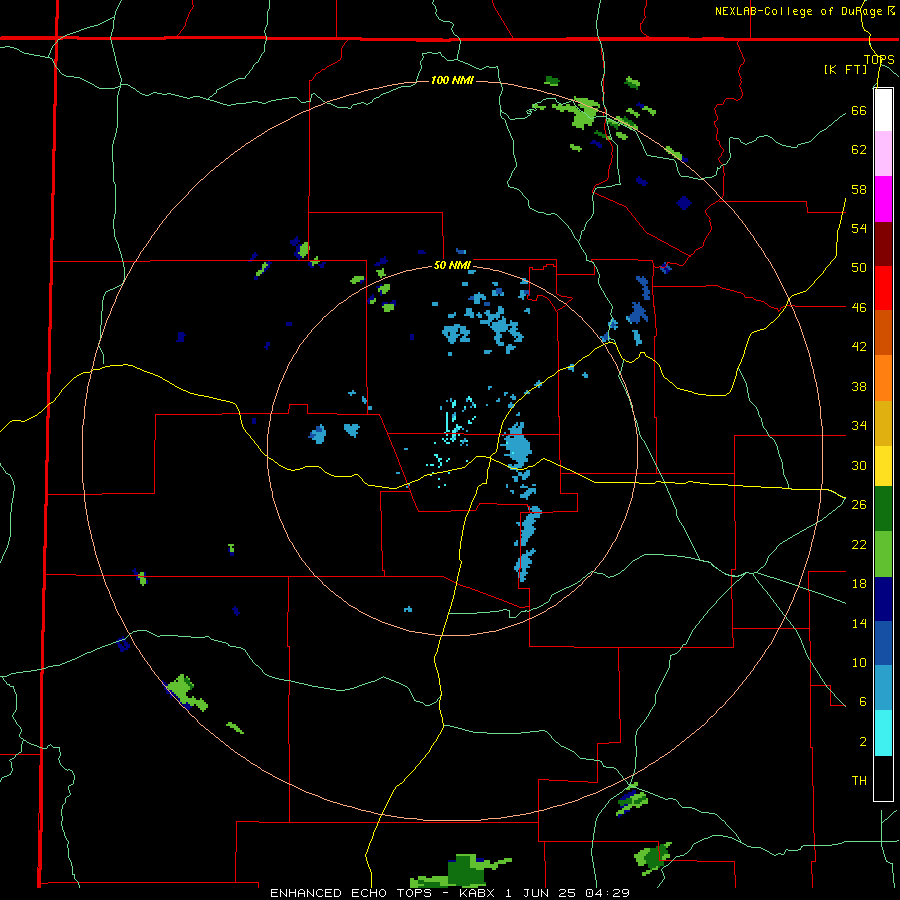Click the TOPS legend heading
The image size is (900, 900).
(x=879, y=60)
